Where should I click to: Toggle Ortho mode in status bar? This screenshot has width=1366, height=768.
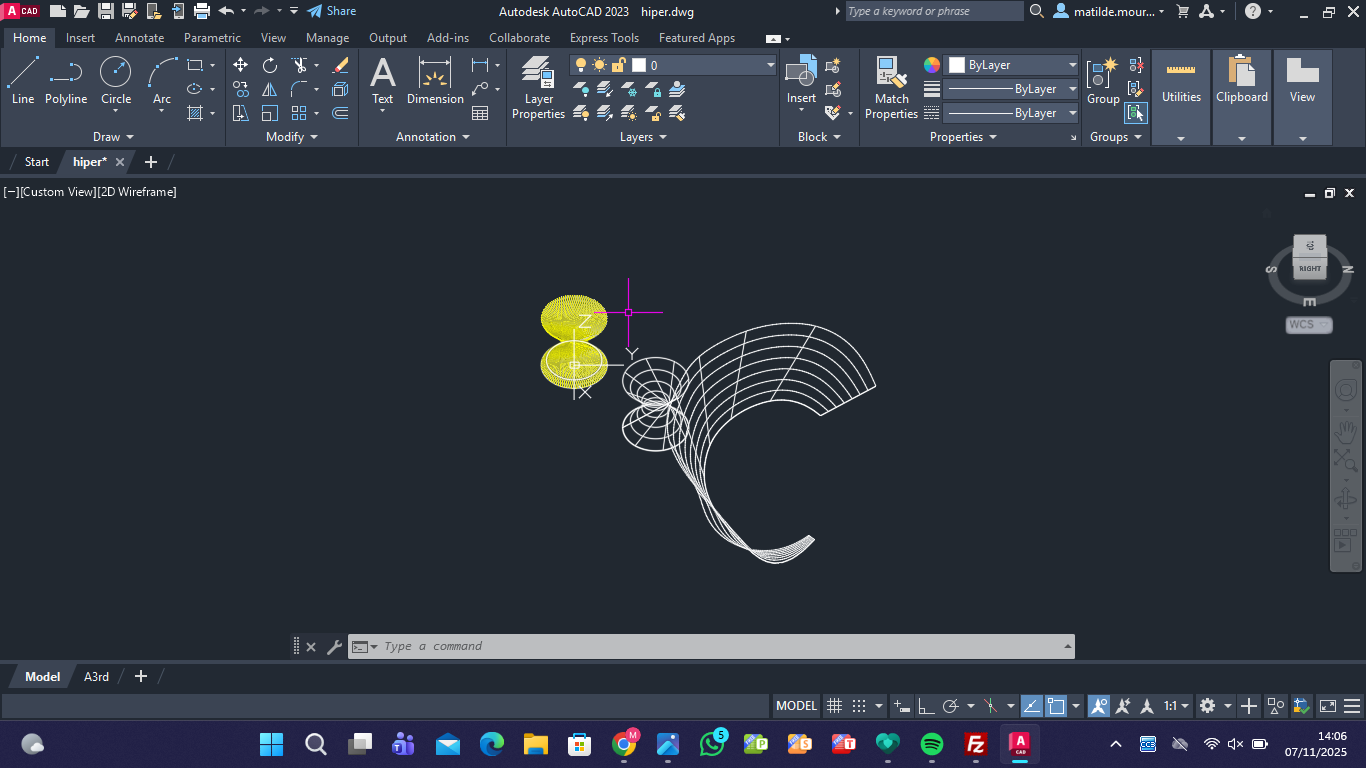(925, 706)
